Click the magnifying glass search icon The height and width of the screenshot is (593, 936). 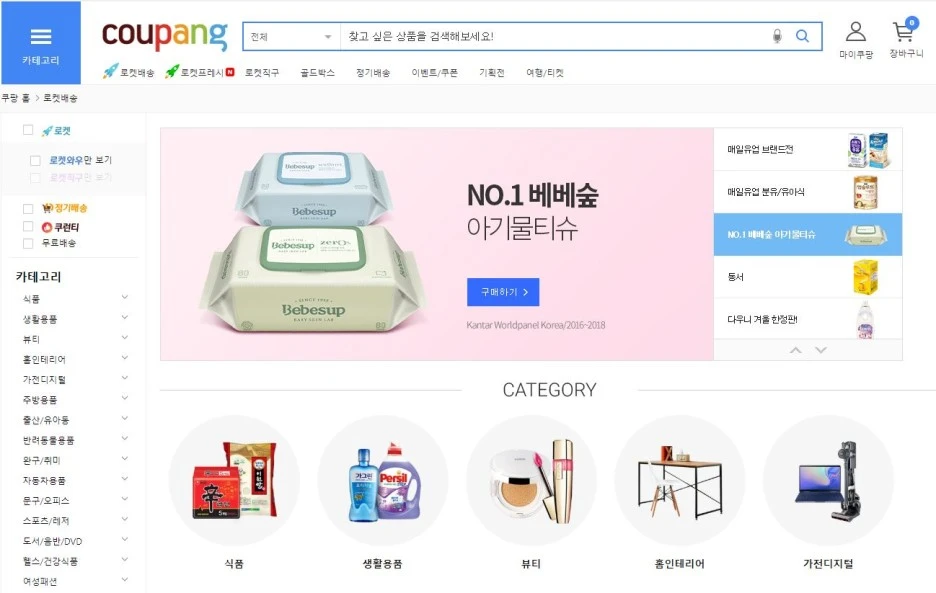[x=802, y=36]
